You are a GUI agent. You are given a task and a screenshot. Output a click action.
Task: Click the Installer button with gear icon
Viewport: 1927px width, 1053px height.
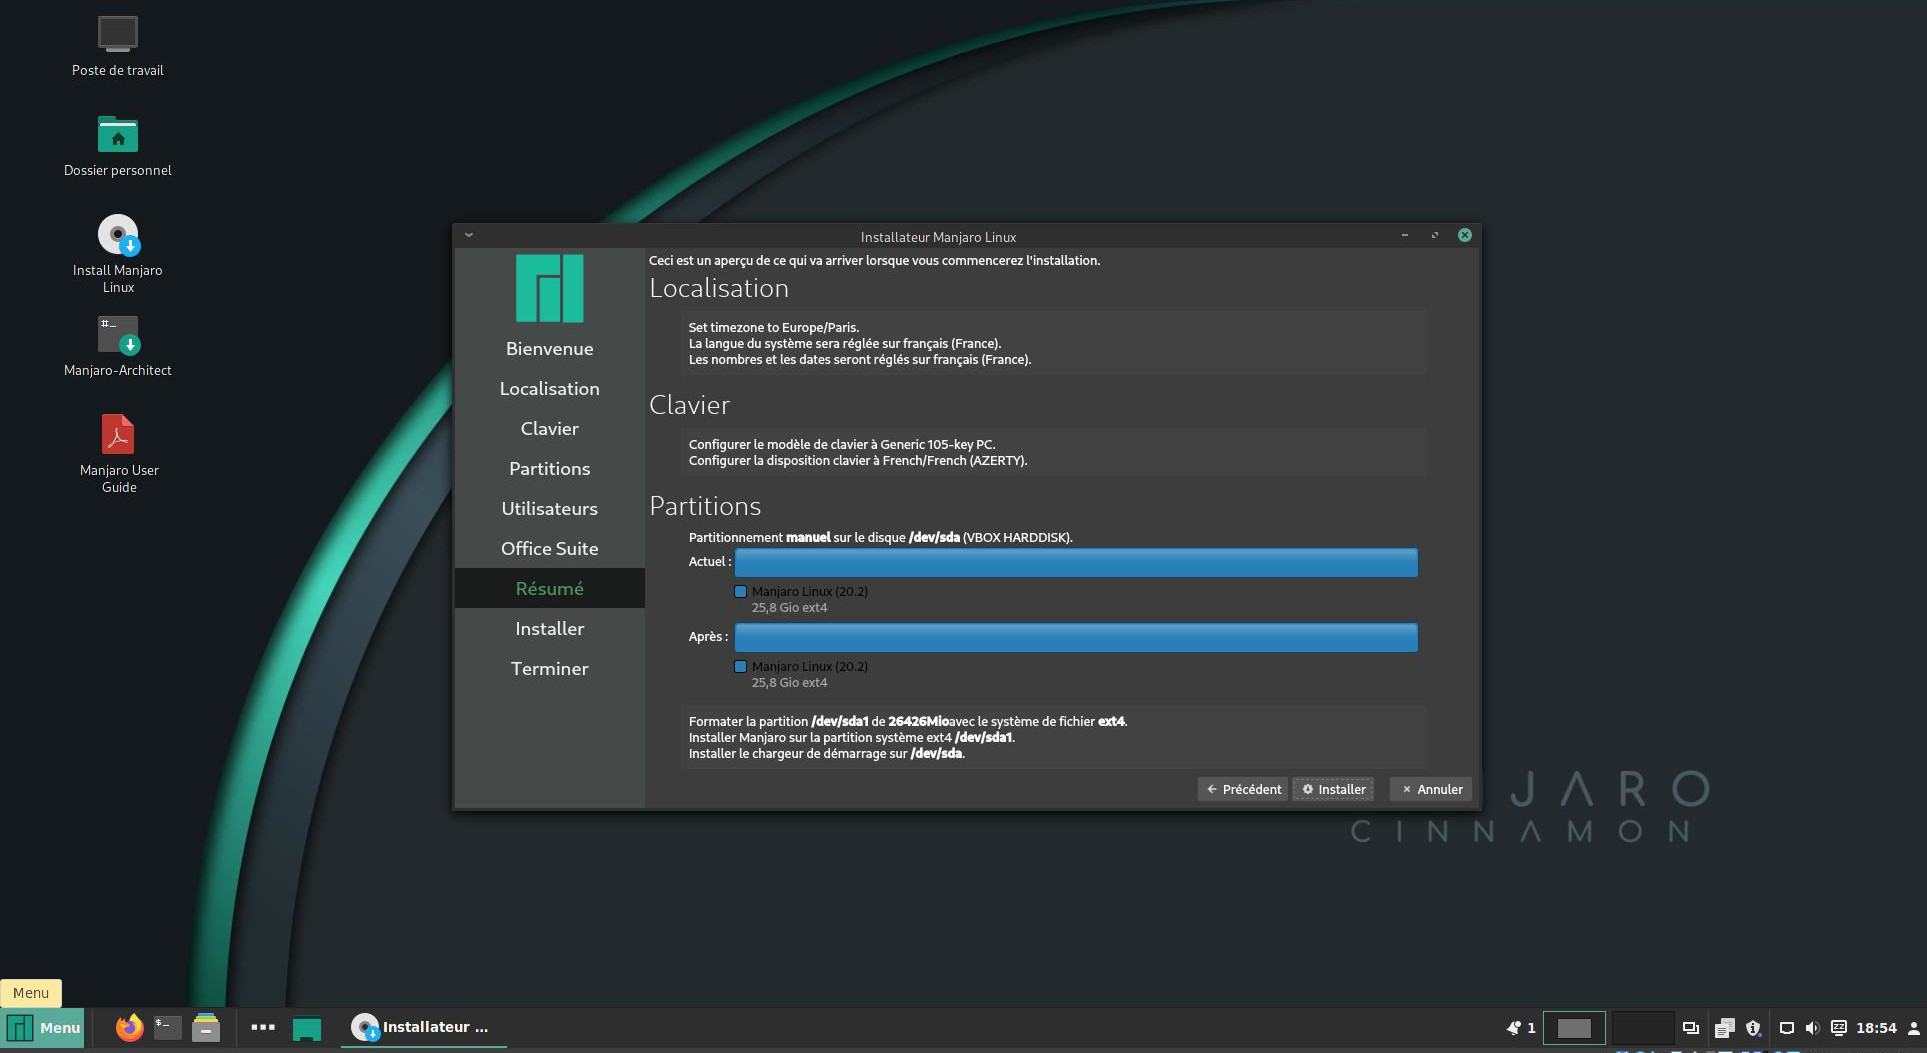coord(1334,789)
